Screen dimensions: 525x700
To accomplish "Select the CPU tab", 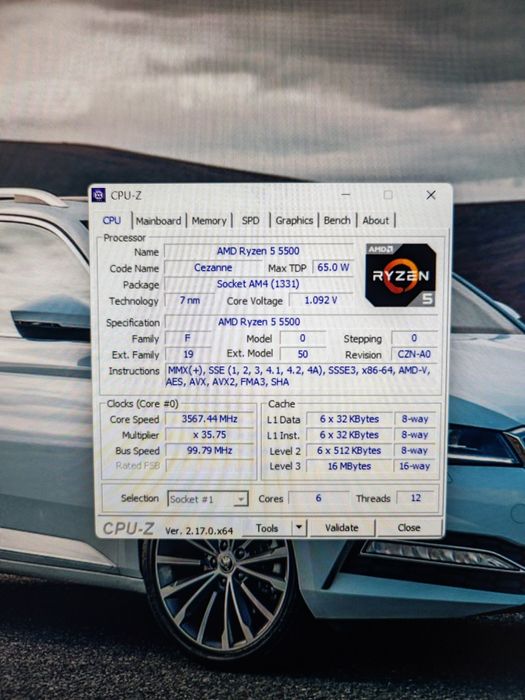I will (x=112, y=220).
